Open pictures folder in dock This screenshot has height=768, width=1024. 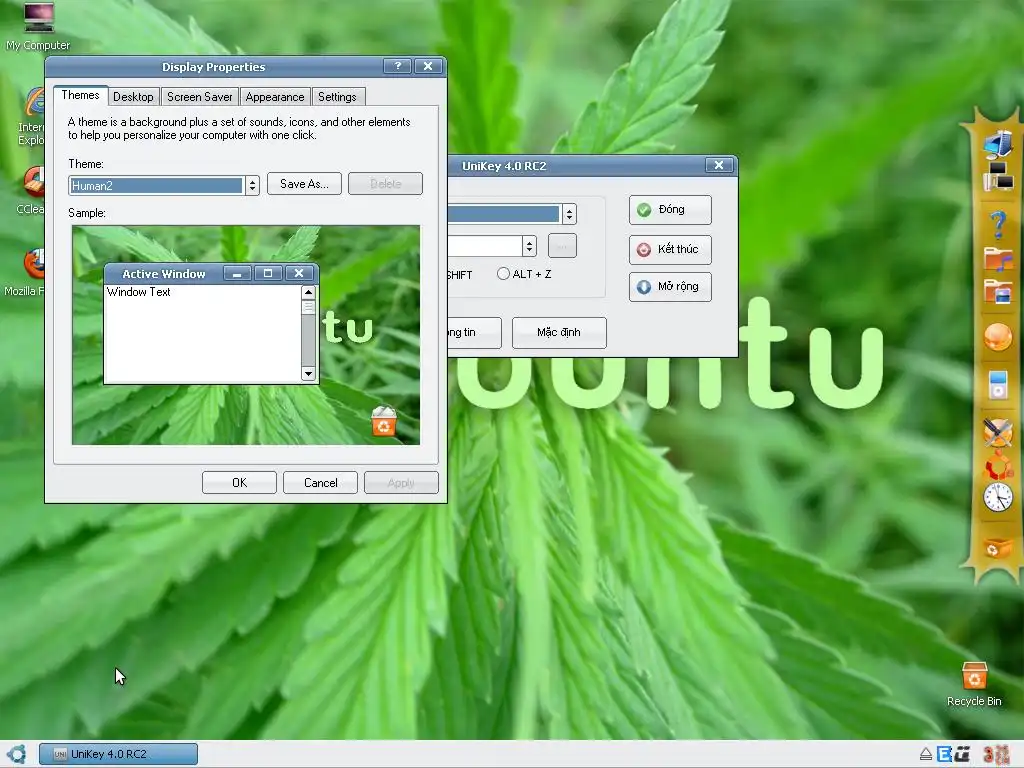[998, 291]
